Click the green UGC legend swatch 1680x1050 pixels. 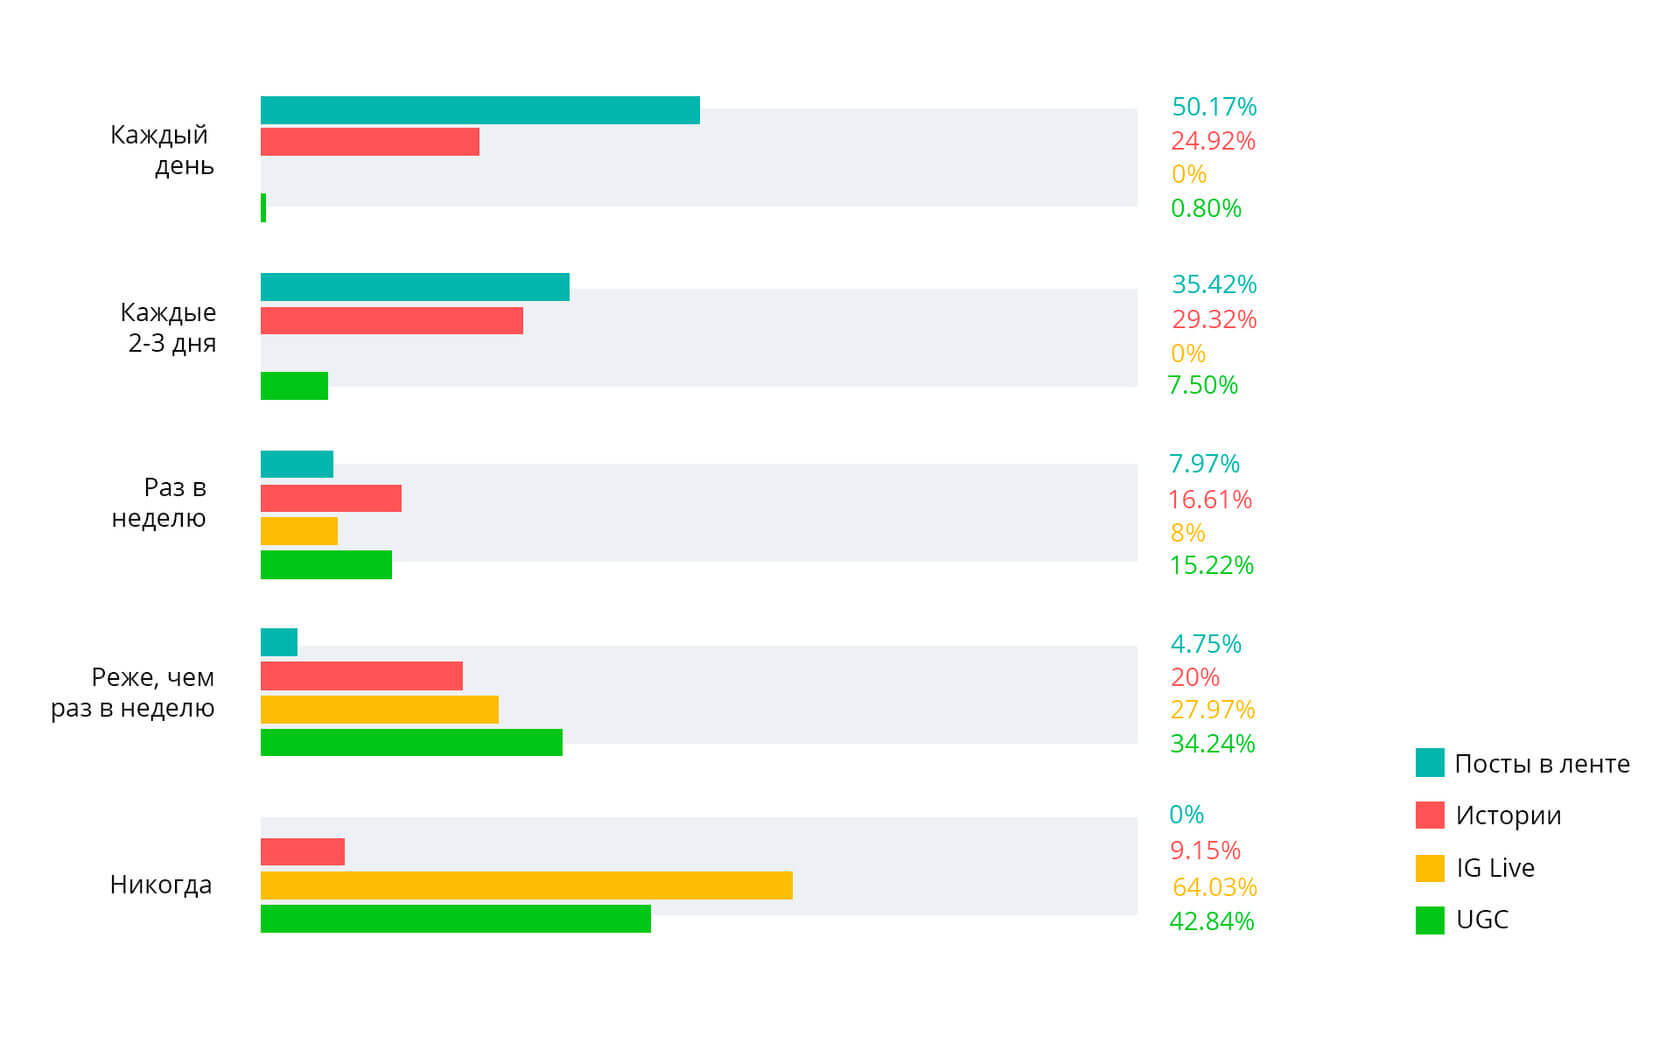coord(1430,920)
